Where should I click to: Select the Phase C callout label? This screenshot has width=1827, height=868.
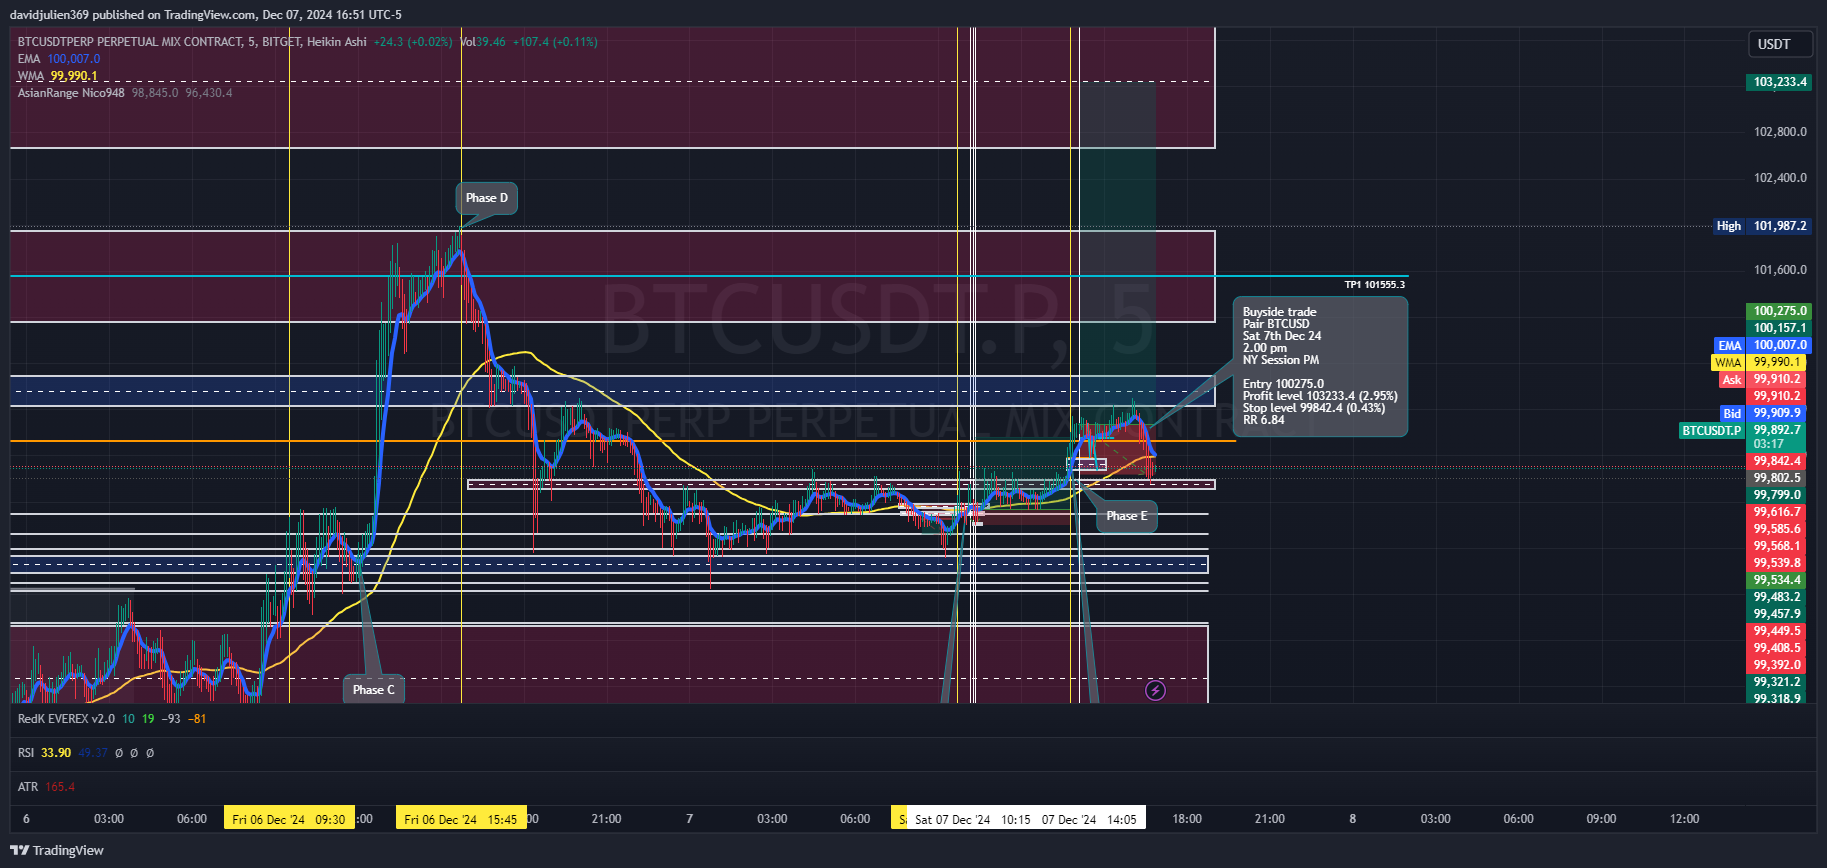coord(374,689)
